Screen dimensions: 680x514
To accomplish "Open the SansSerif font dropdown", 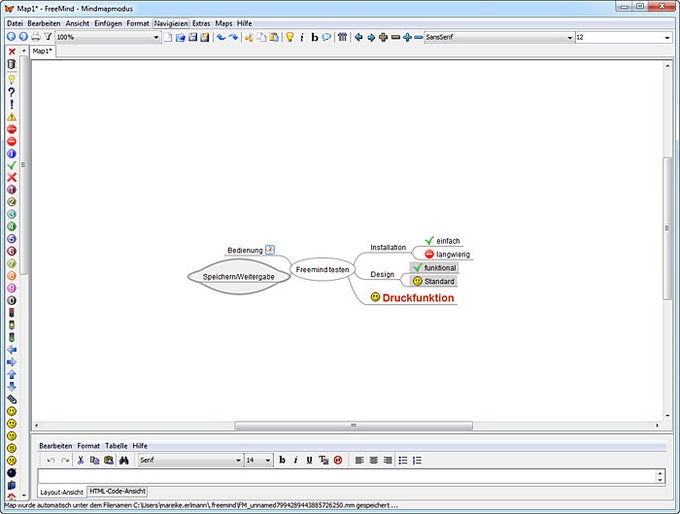I will (570, 38).
